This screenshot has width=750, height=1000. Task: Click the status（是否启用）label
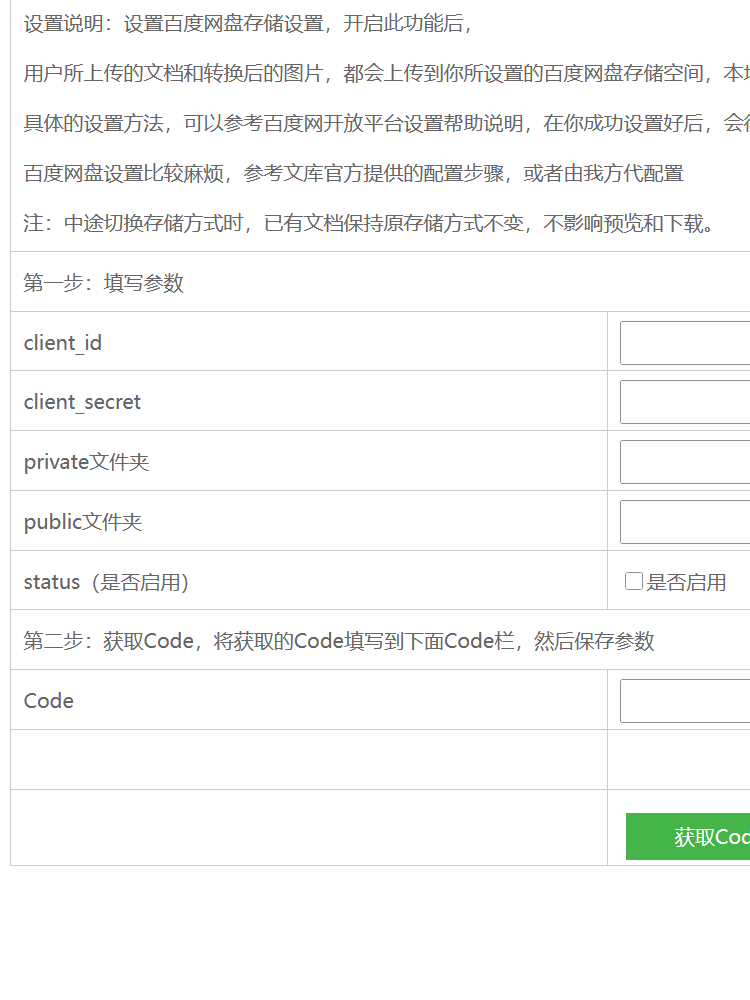(107, 582)
